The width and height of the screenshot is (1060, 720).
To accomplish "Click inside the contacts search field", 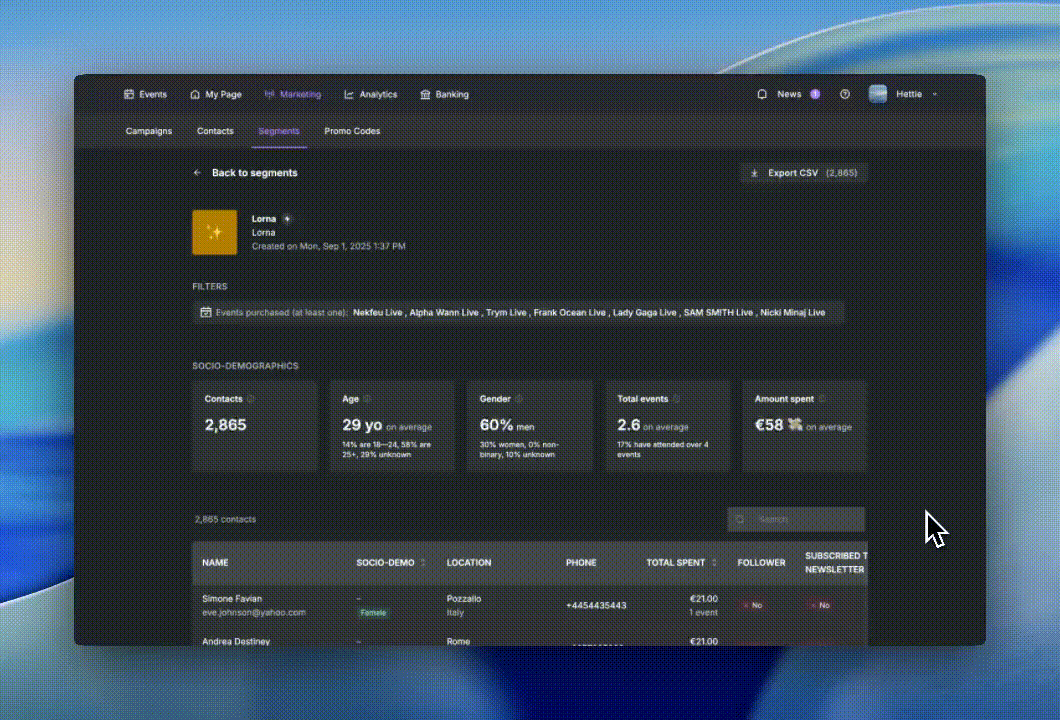I will click(796, 519).
